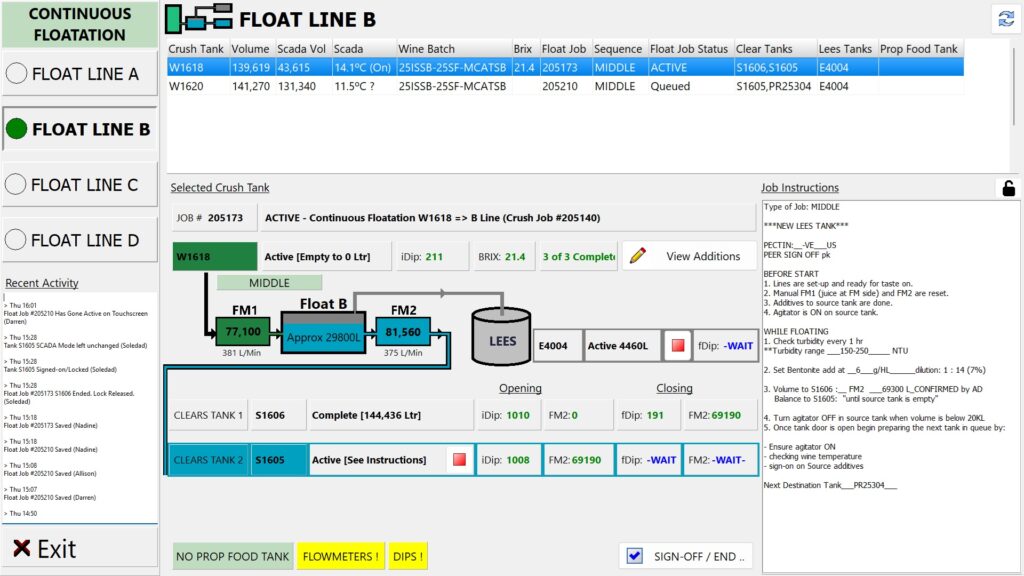
Task: Click the NO PROP FOOD TANK button
Action: click(232, 556)
